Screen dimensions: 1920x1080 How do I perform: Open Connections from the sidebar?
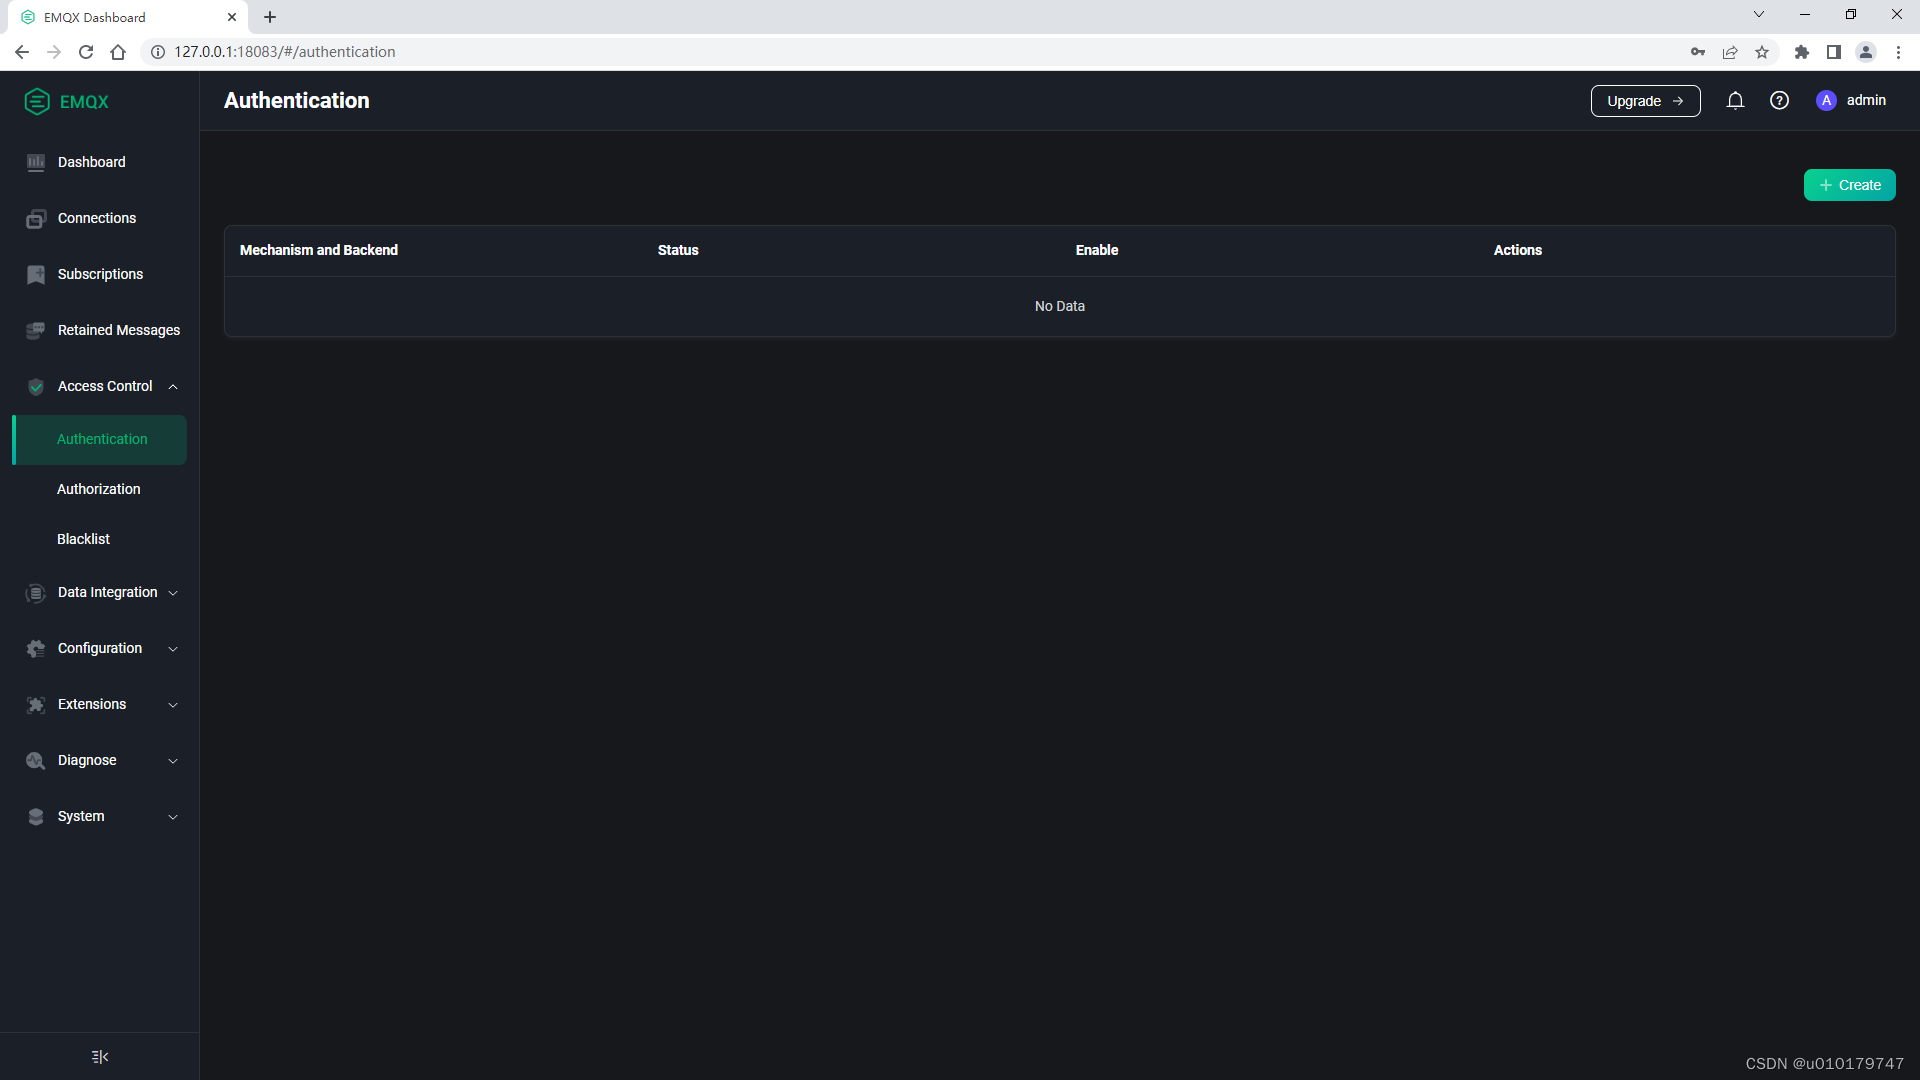click(97, 218)
